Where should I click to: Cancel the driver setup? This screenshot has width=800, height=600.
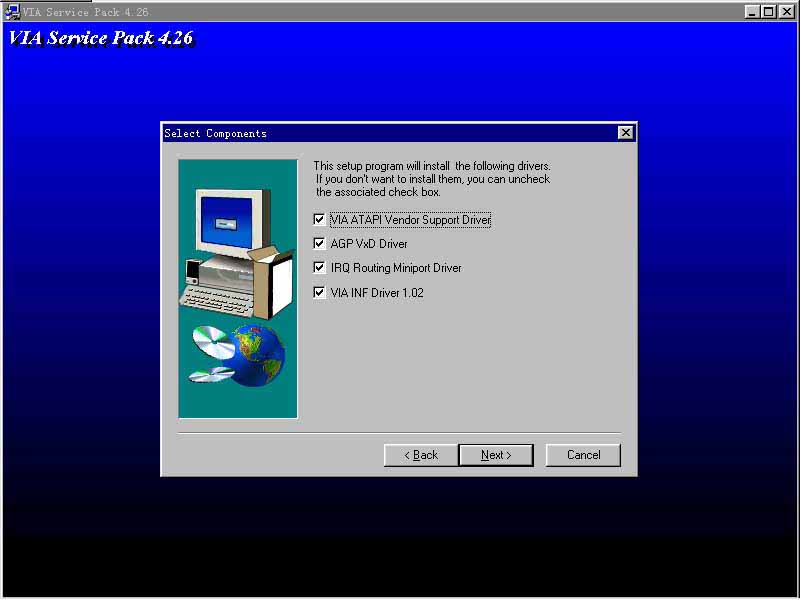(x=583, y=455)
